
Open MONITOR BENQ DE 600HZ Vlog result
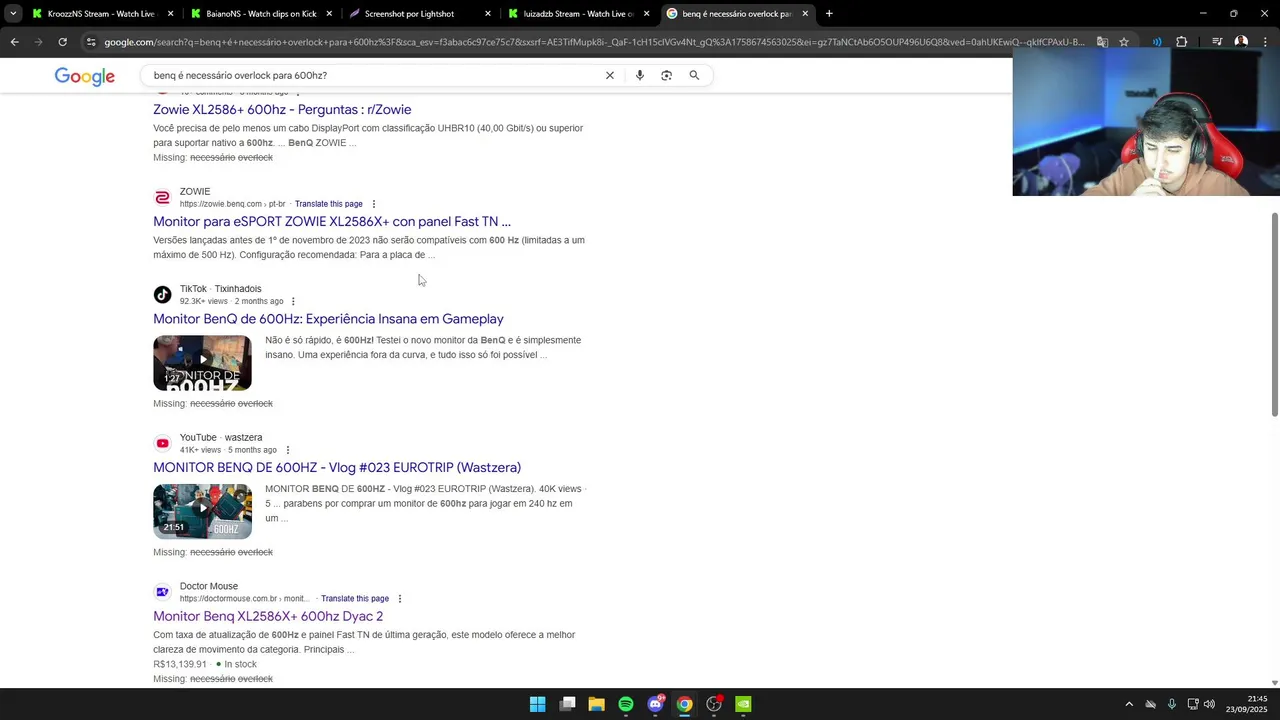pyautogui.click(x=337, y=467)
